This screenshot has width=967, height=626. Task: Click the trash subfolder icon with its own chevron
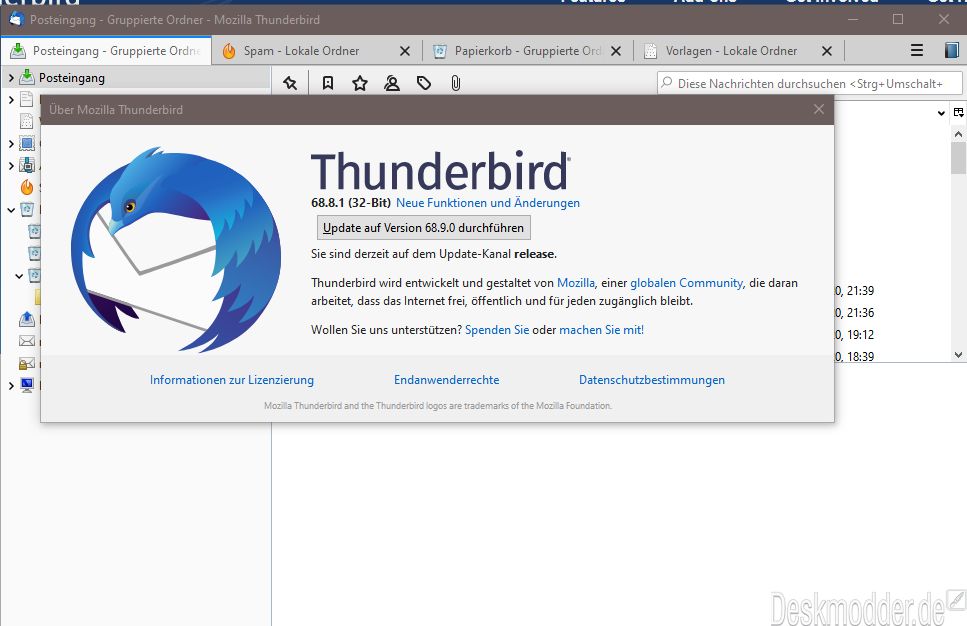click(35, 275)
